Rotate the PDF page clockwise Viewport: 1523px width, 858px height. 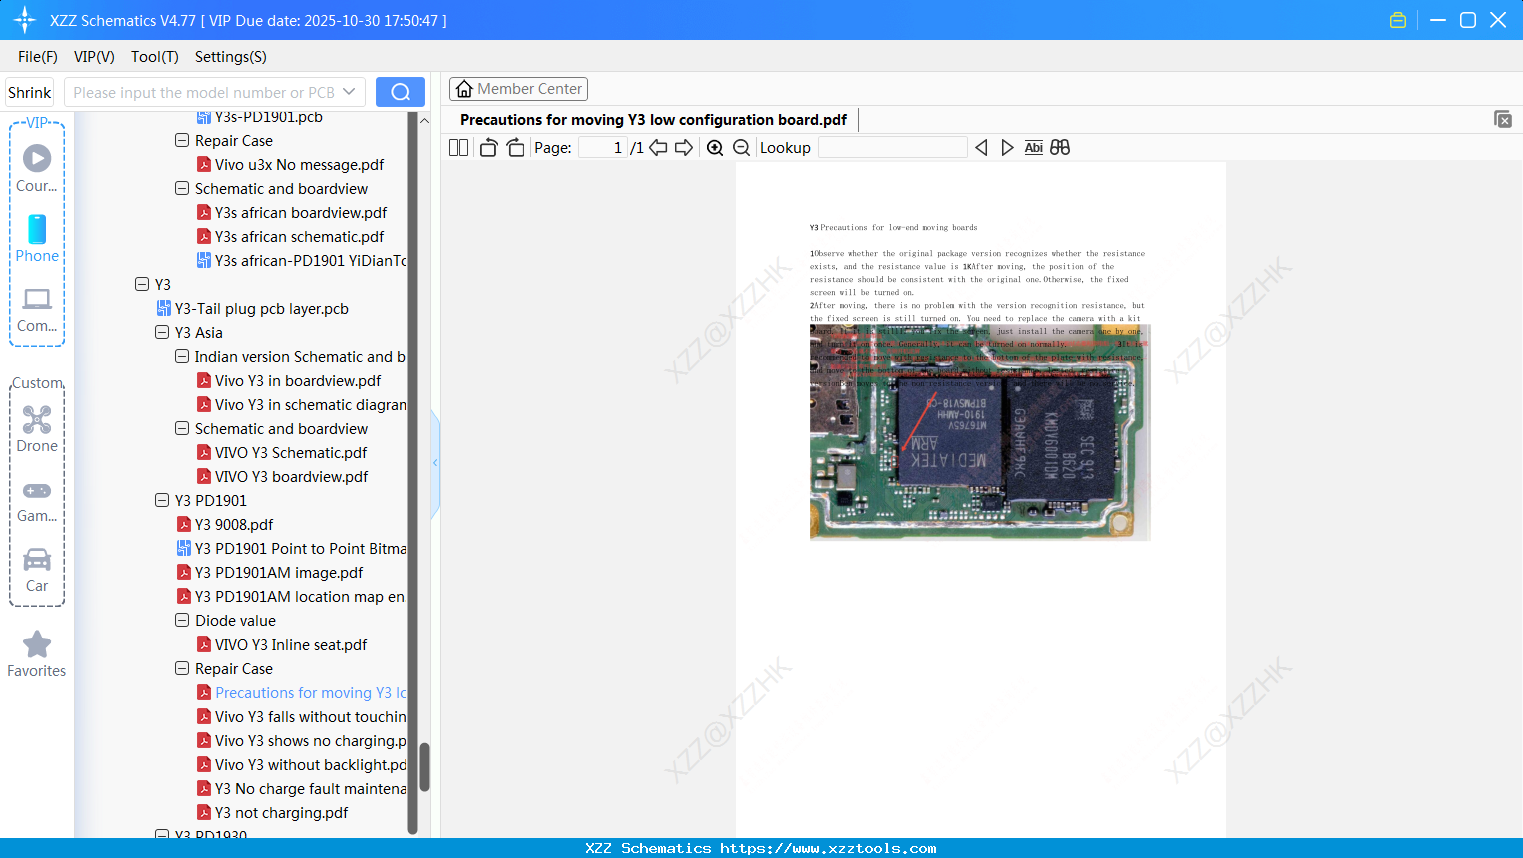515,147
